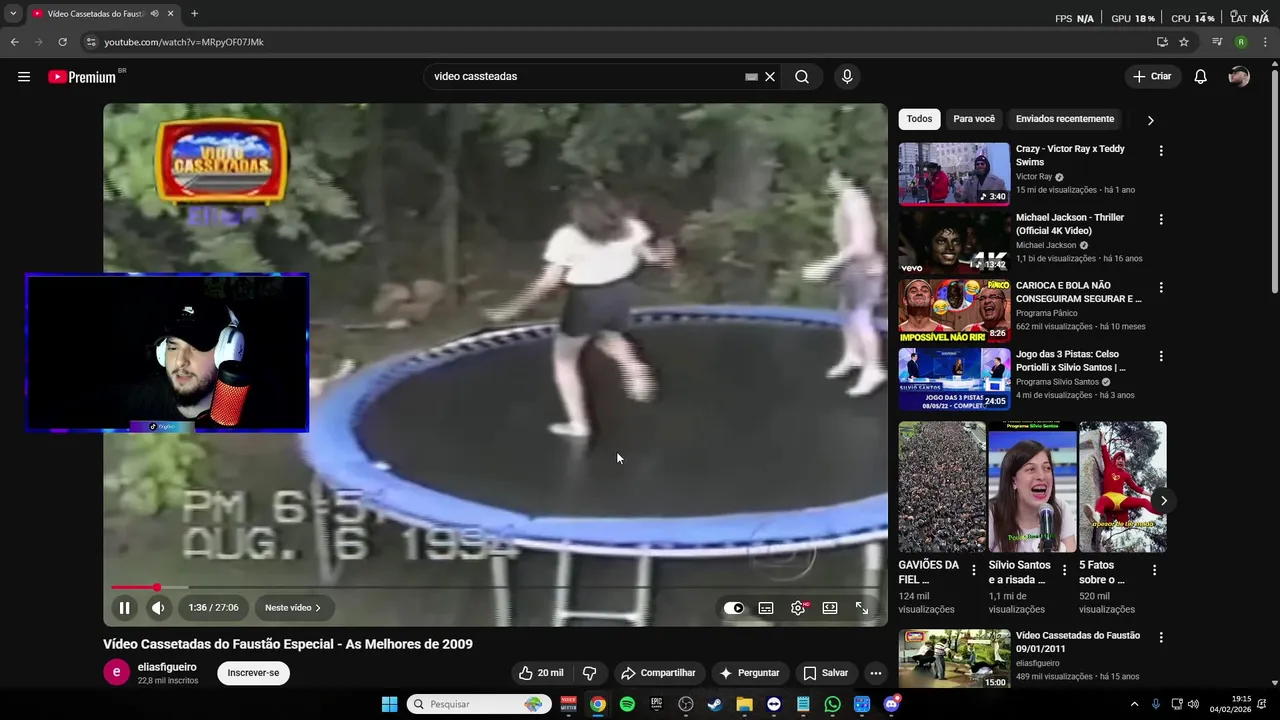Screen dimensions: 1280x720
Task: Open options for Cassetadas 09/01/2011 video
Action: click(1161, 637)
